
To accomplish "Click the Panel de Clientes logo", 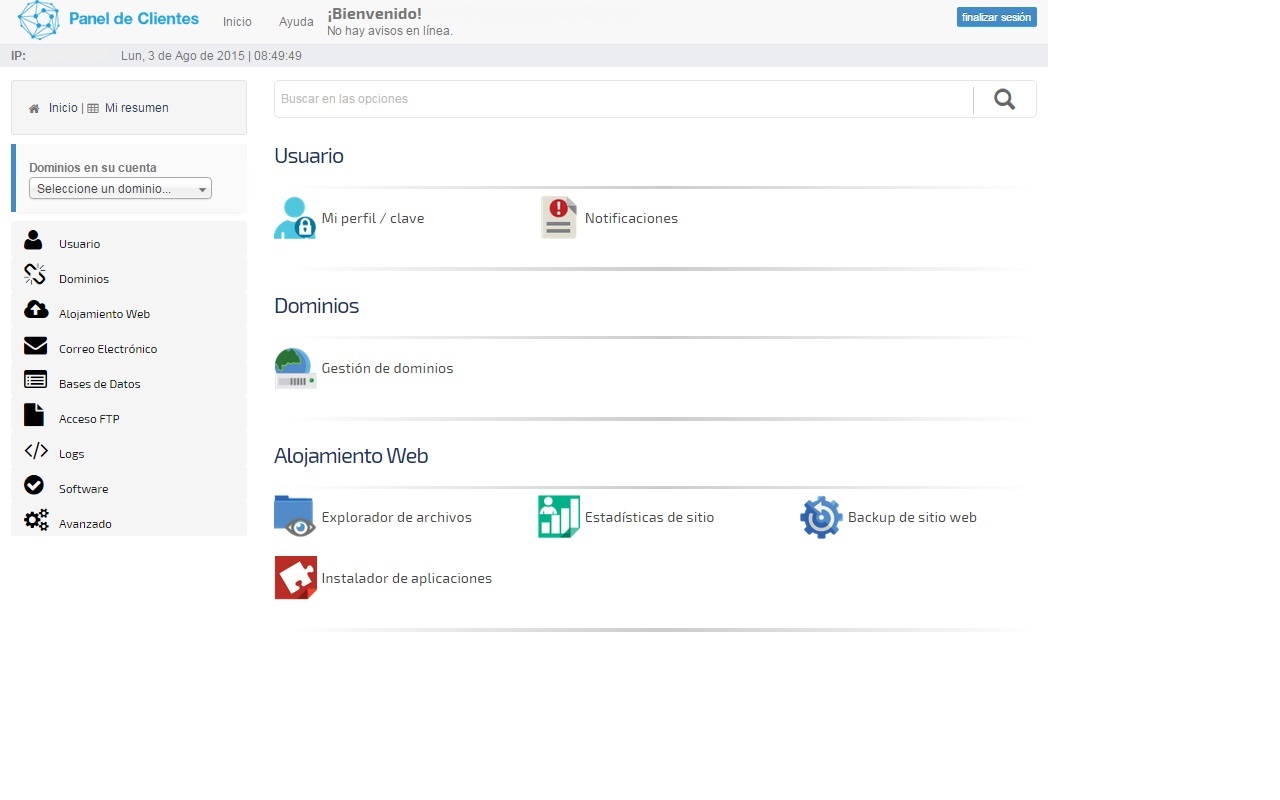I will click(x=108, y=20).
